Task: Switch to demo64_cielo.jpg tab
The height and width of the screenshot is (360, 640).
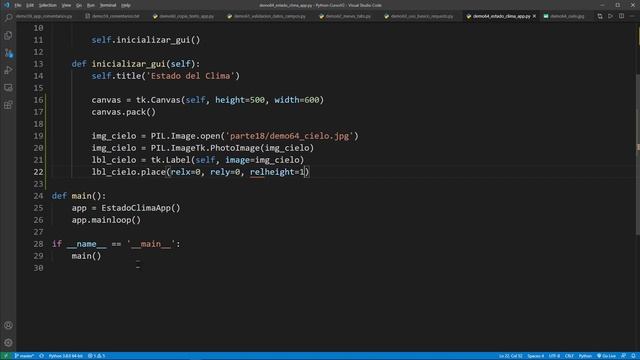Action: (564, 16)
